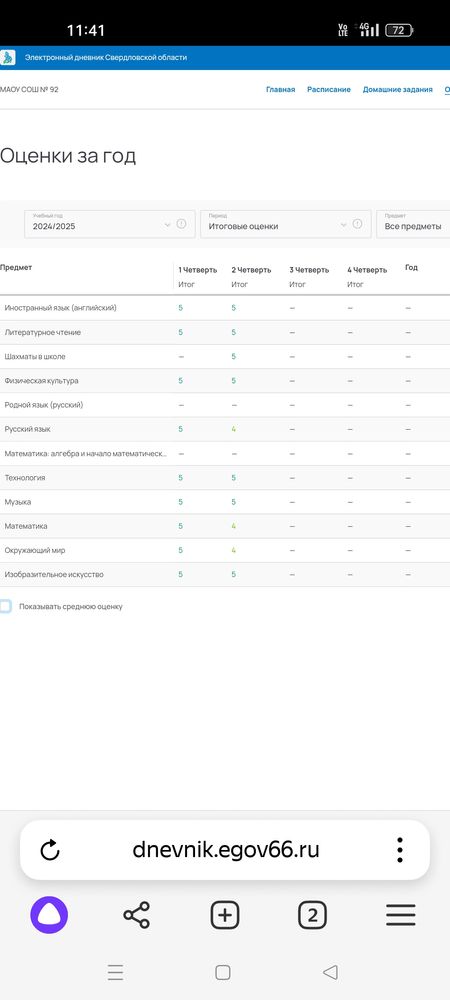Expand the Учебный год 2024/2025 dropdown
The image size is (450, 1000).
point(100,224)
